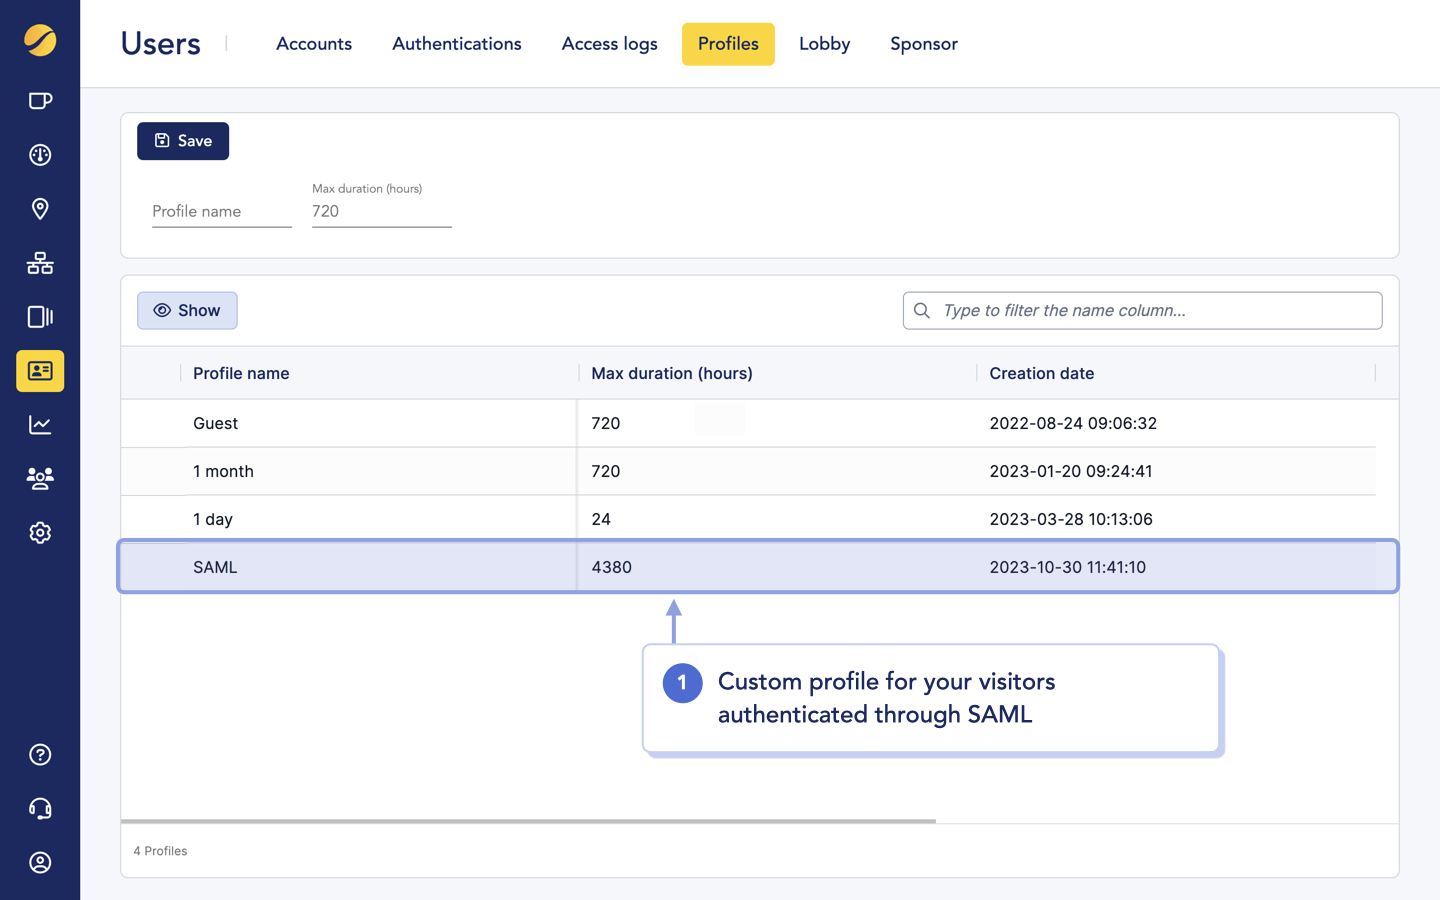Click the name filter search field
1440x900 pixels.
pos(1142,310)
